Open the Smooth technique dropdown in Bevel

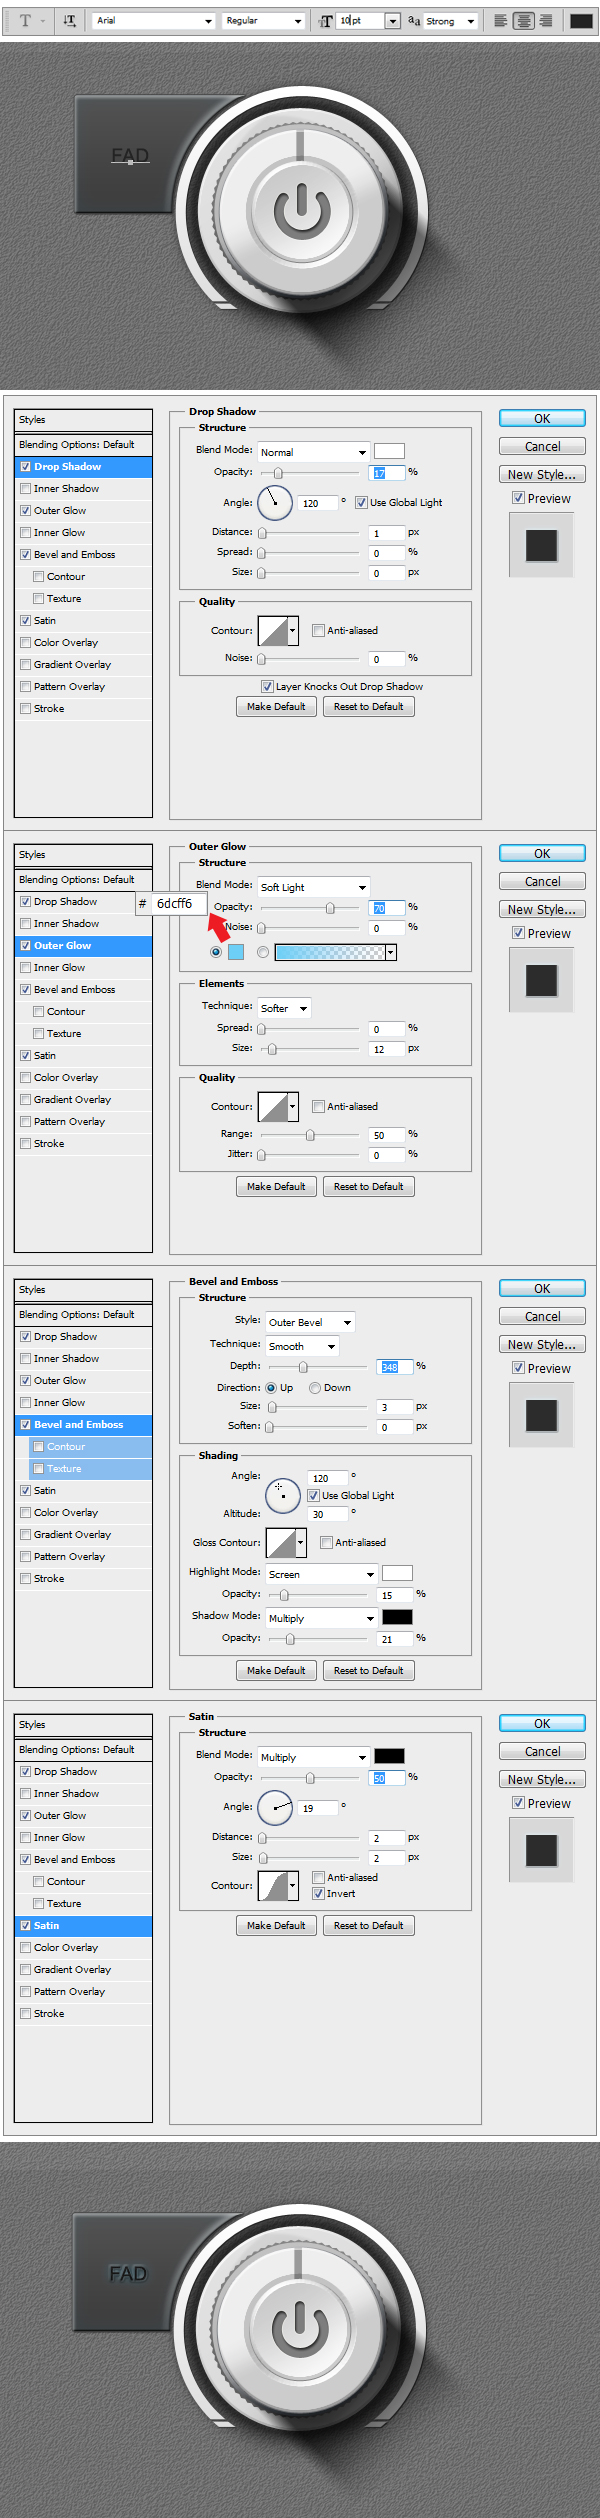pos(301,1346)
